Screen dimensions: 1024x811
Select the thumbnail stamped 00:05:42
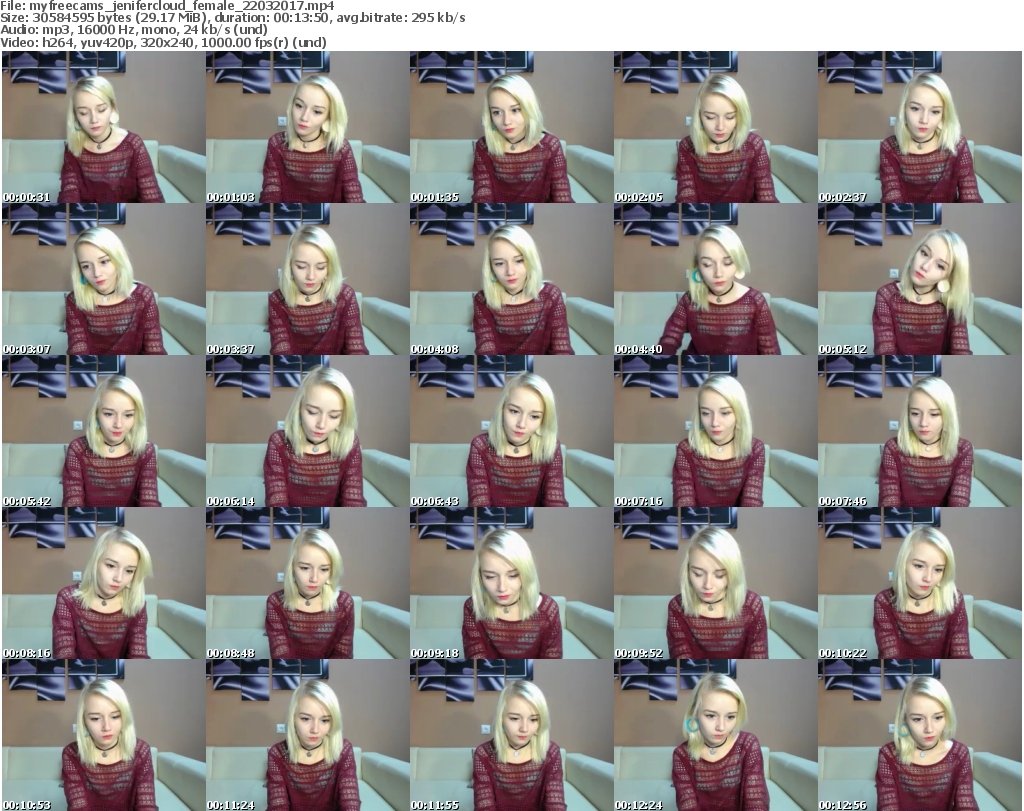tap(103, 432)
